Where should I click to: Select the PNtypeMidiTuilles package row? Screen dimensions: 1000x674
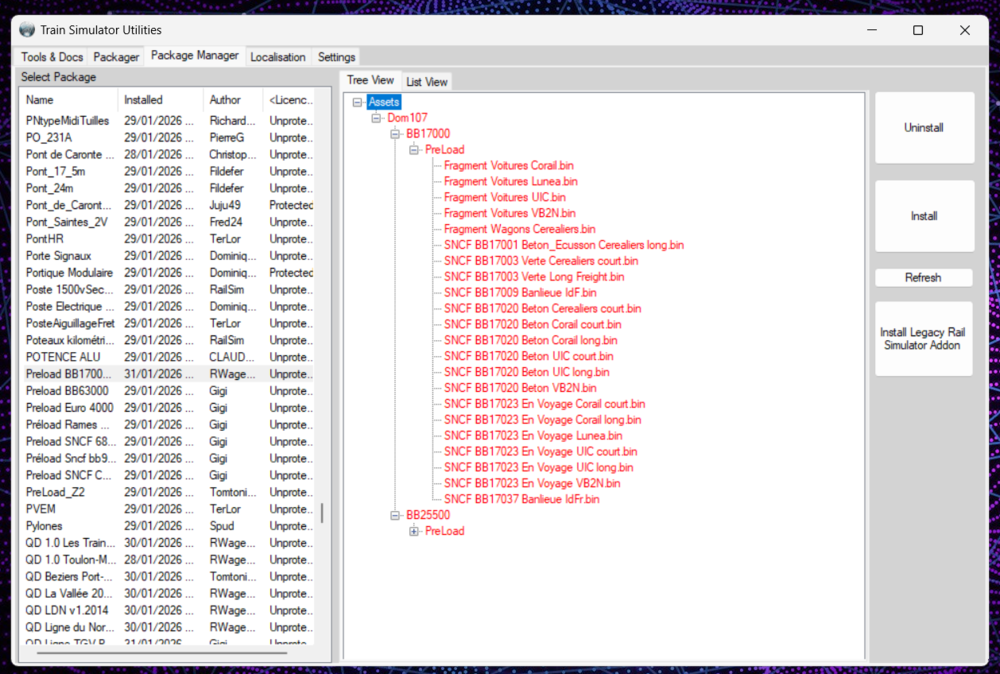click(169, 121)
